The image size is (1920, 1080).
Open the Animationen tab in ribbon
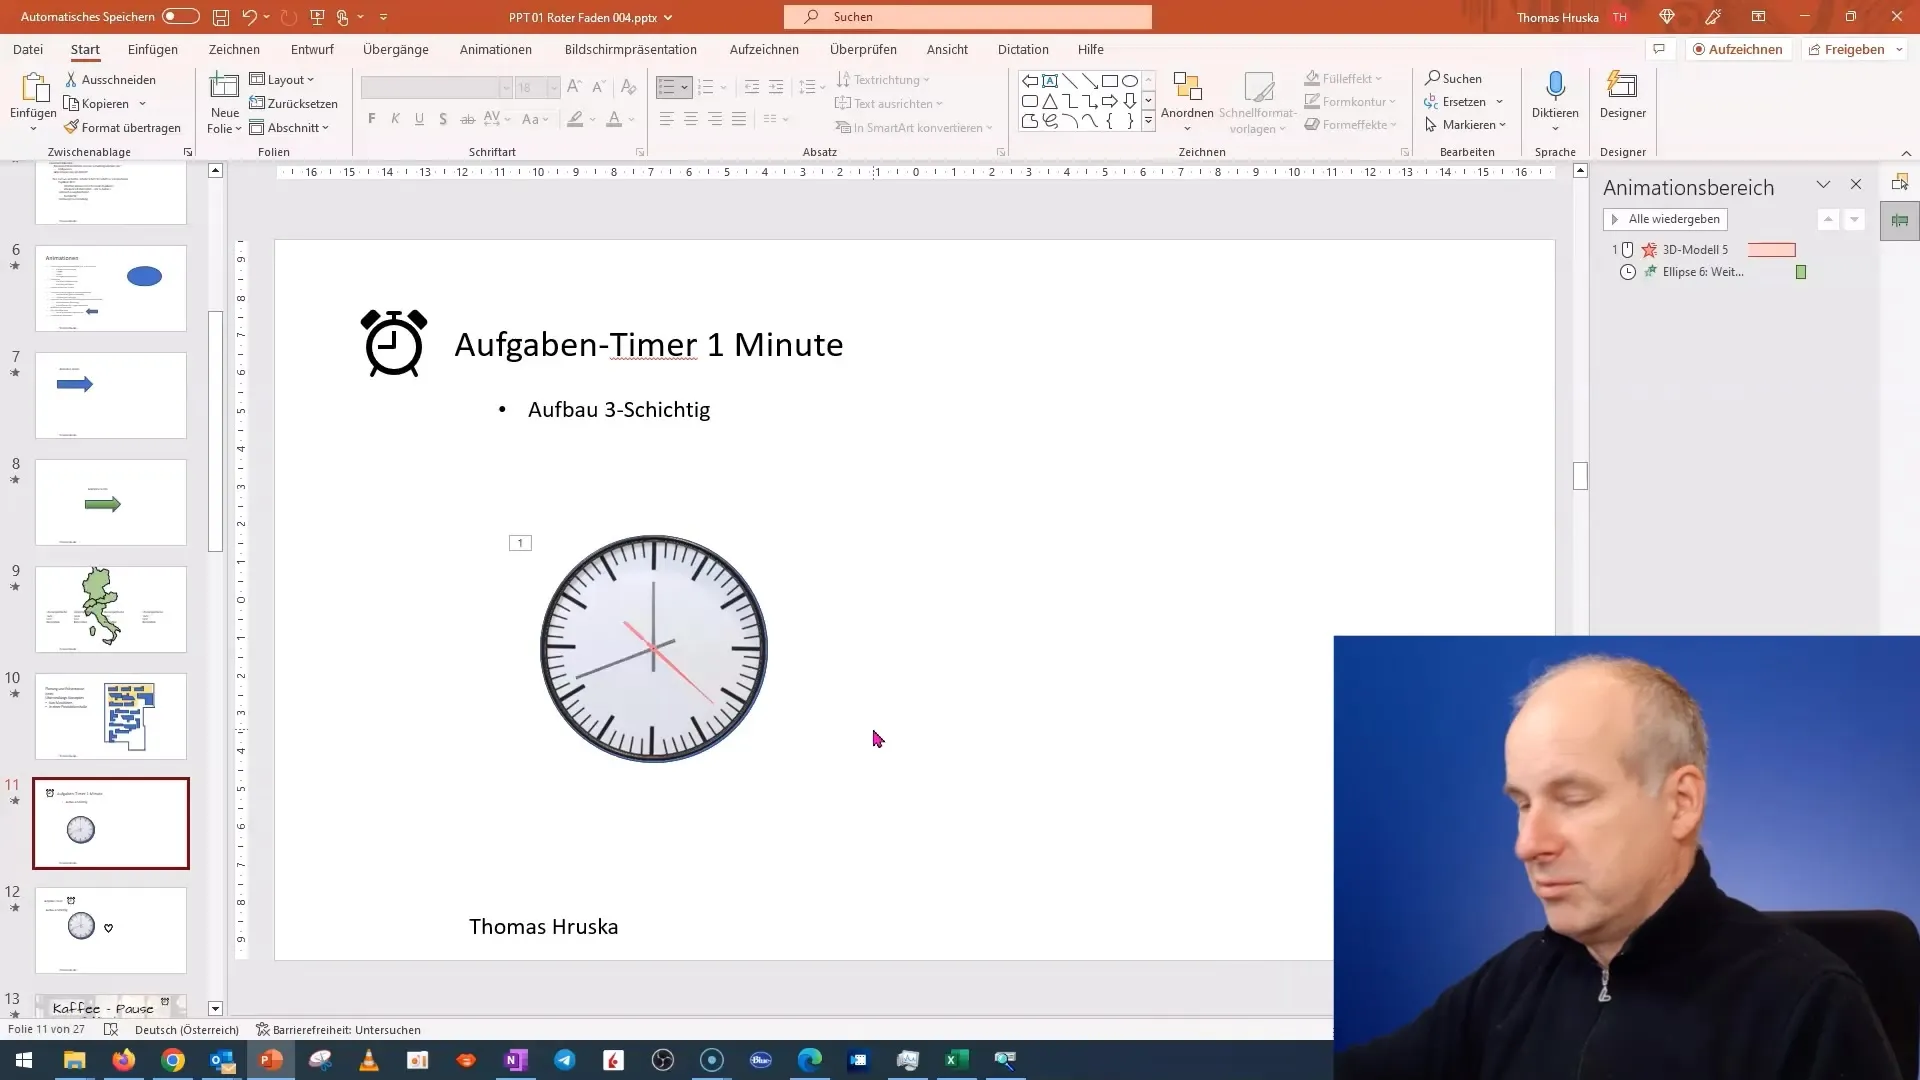pyautogui.click(x=496, y=49)
